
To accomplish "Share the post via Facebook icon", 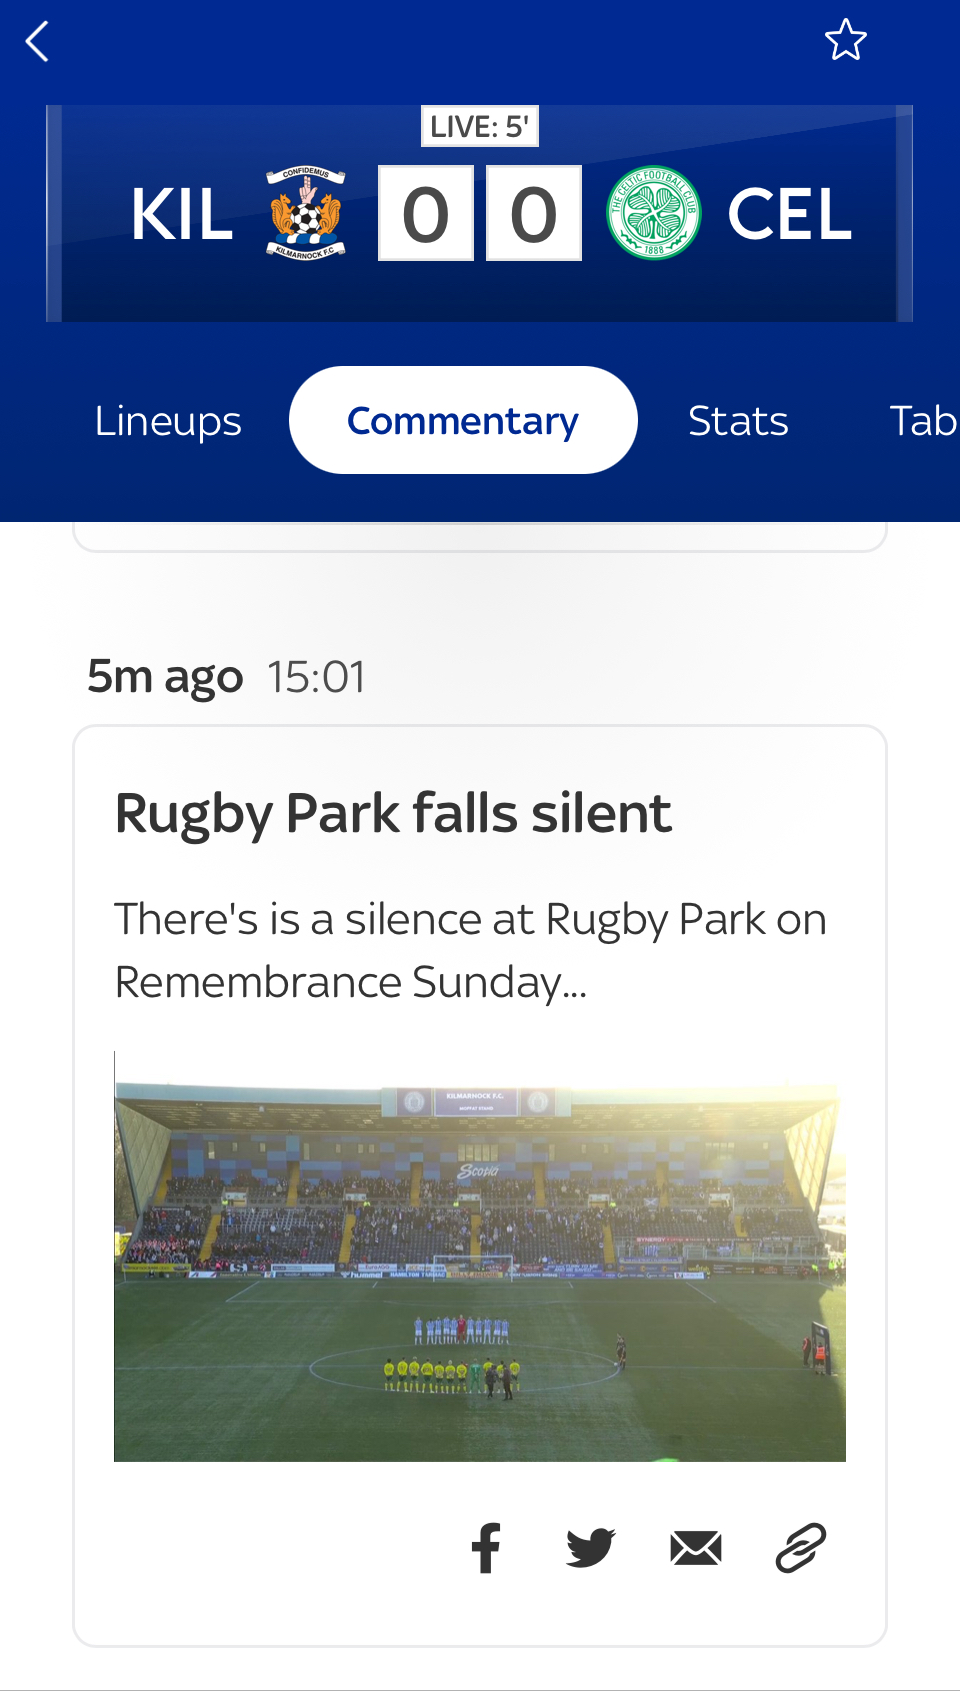I will click(487, 1548).
